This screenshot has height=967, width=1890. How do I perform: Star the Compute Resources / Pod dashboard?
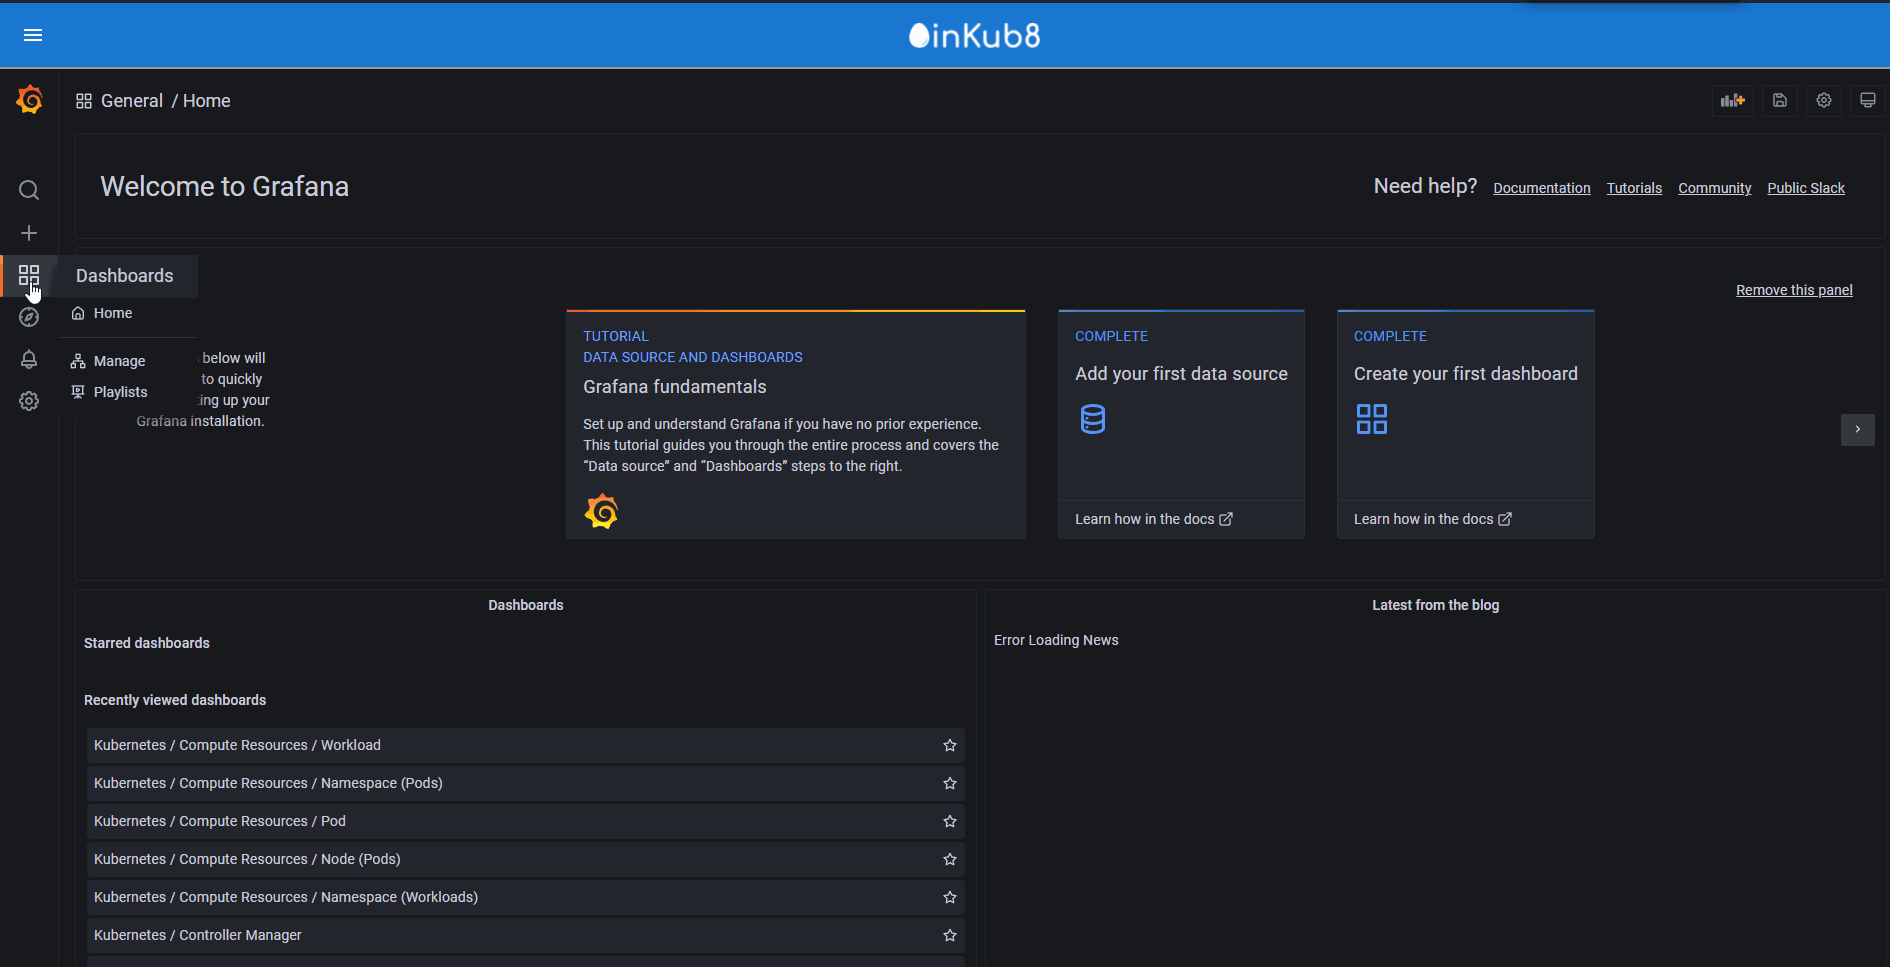950,821
